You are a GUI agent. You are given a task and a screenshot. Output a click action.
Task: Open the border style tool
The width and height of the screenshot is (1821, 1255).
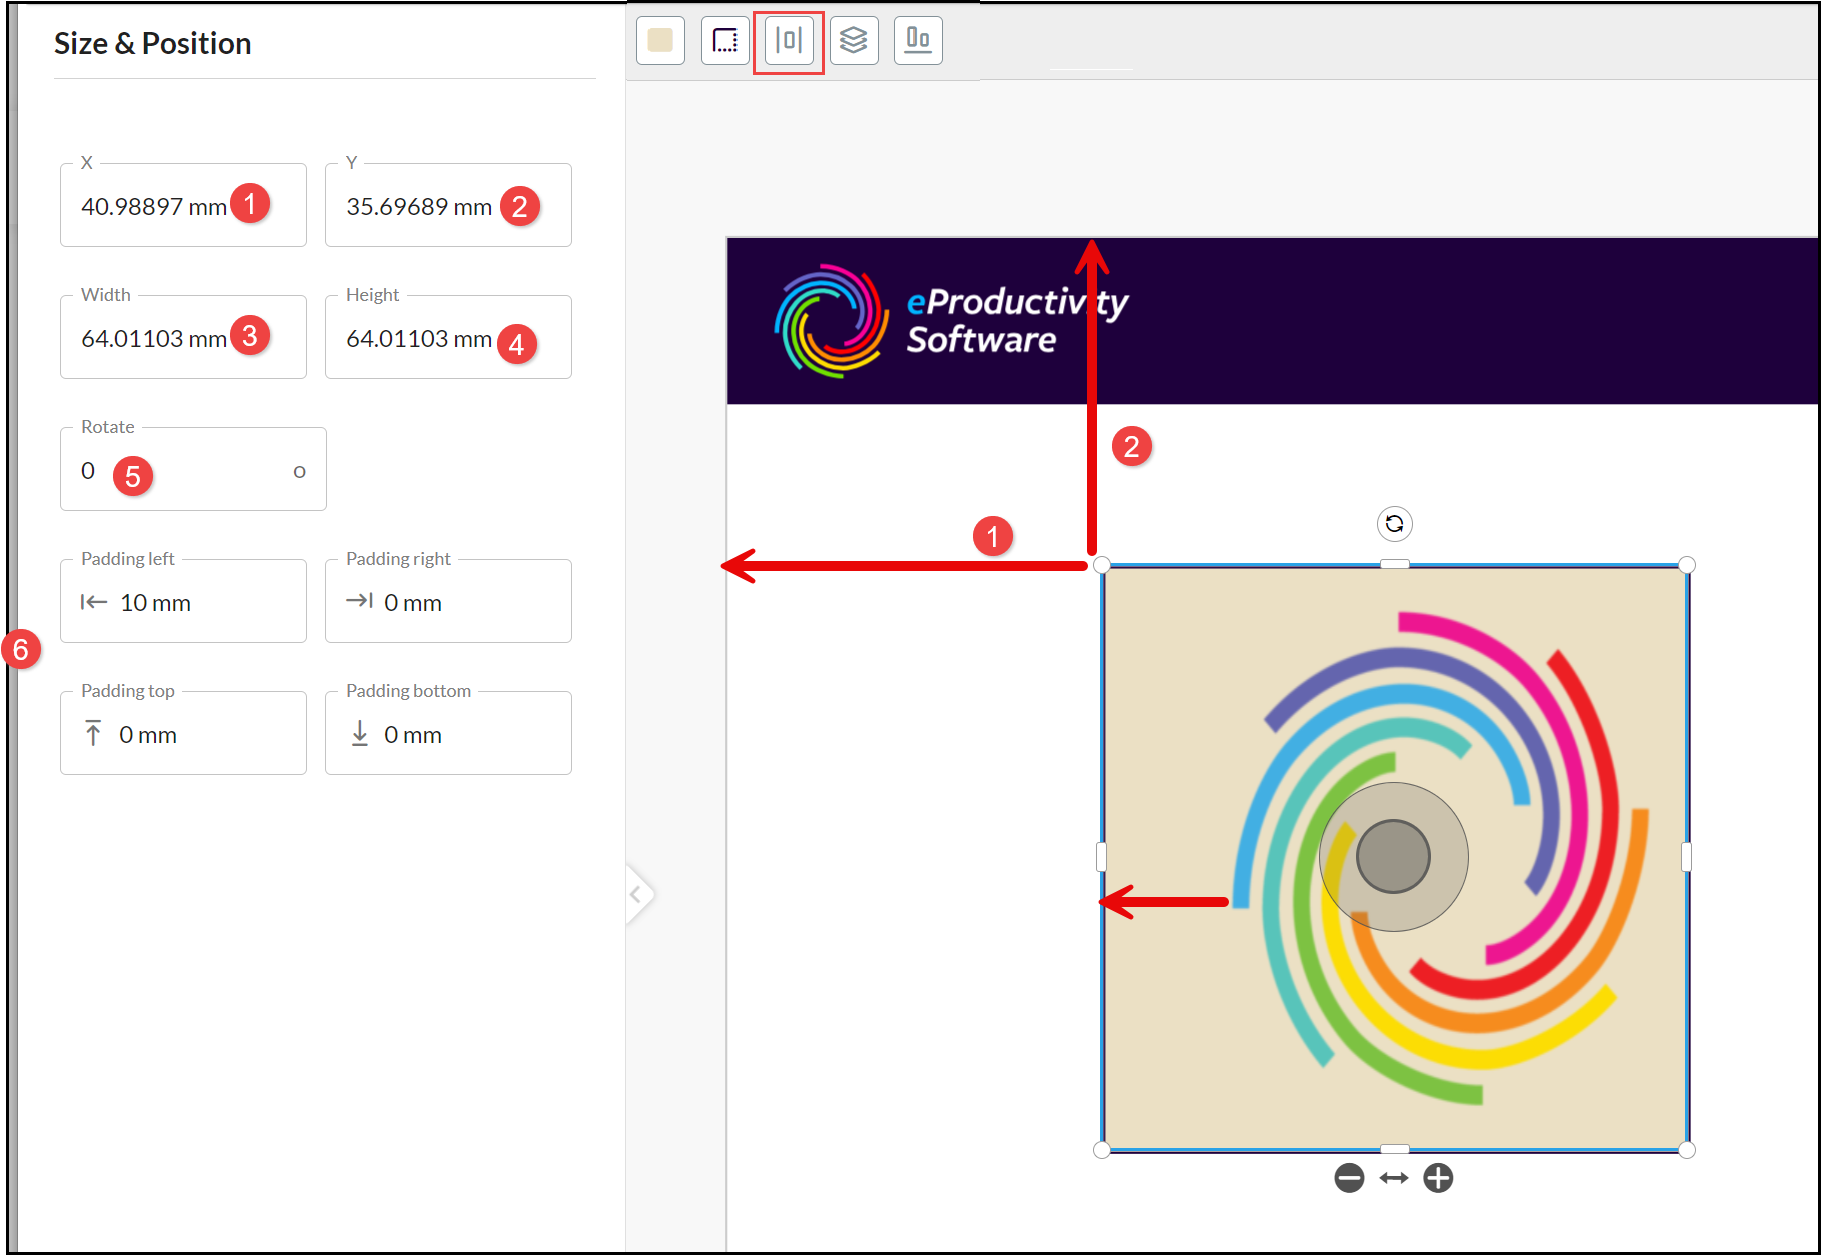(x=725, y=41)
